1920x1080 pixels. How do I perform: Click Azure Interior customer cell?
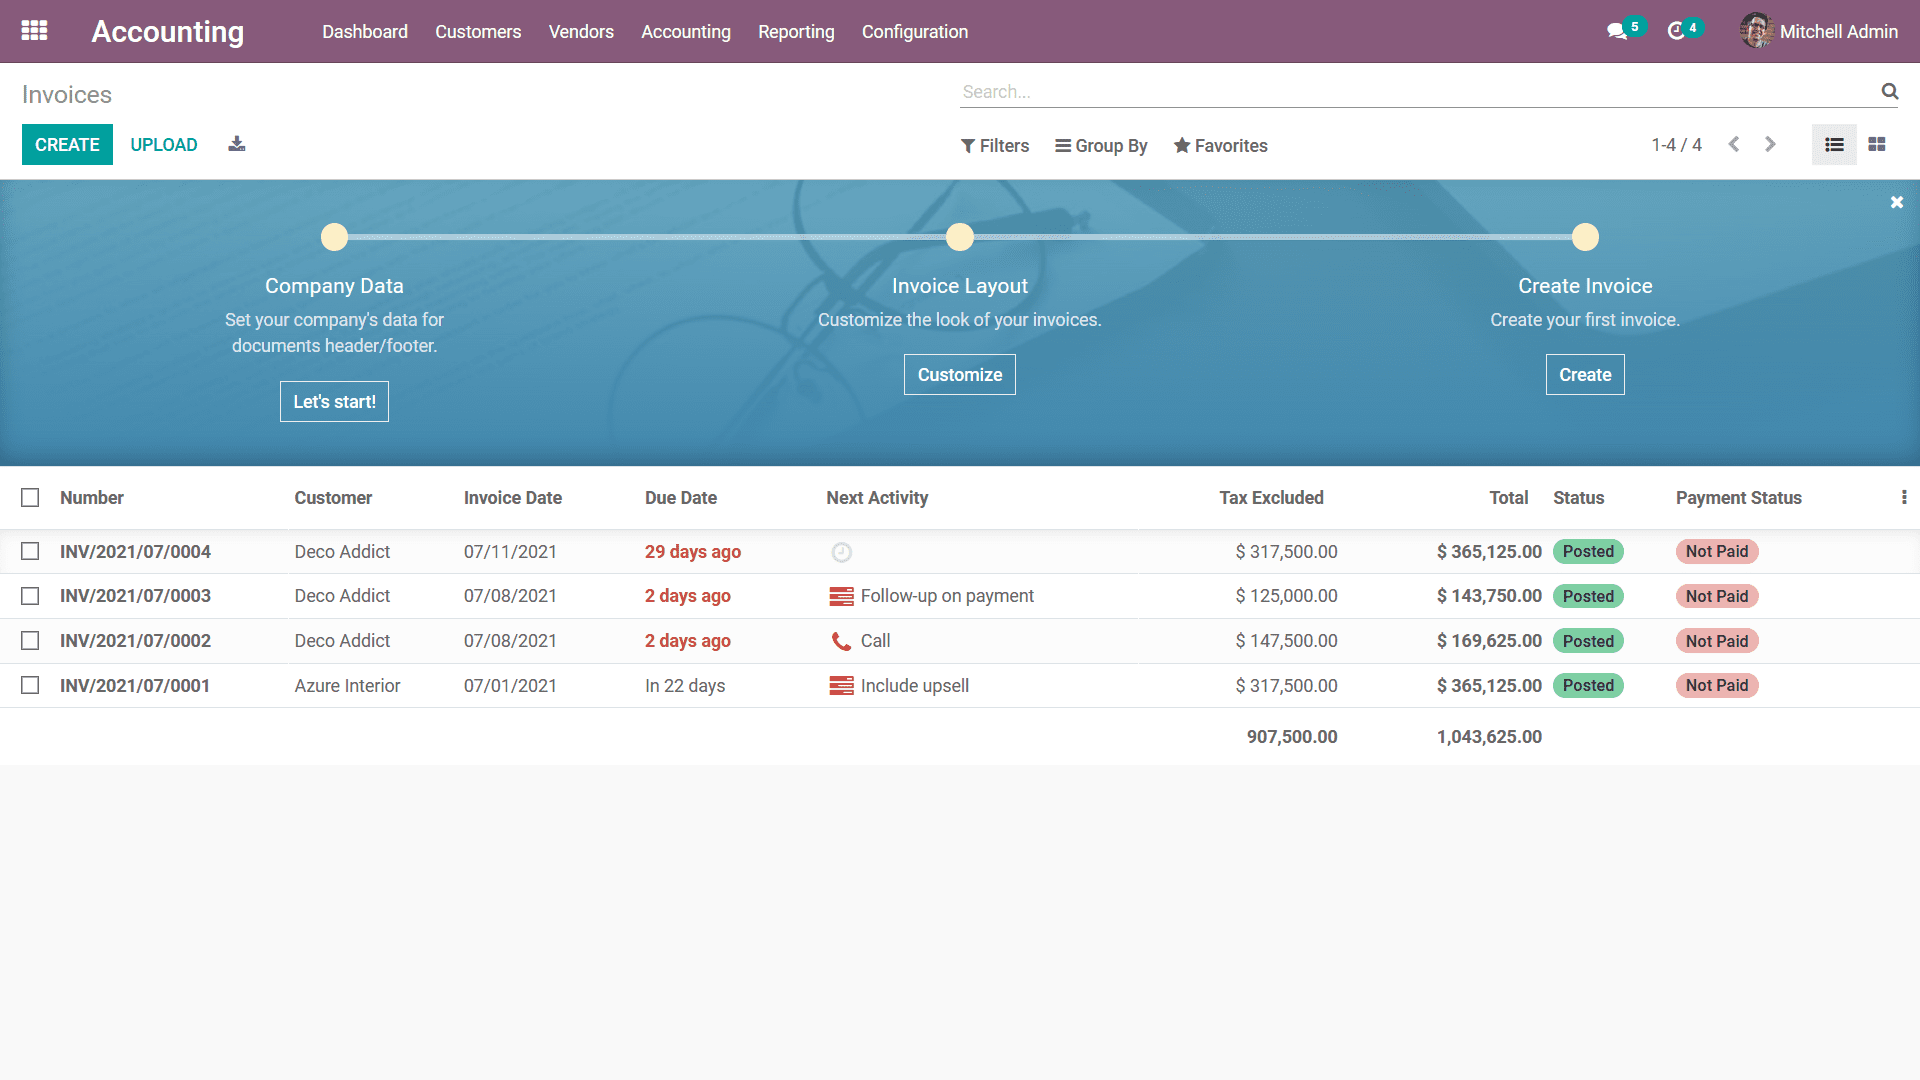click(347, 686)
